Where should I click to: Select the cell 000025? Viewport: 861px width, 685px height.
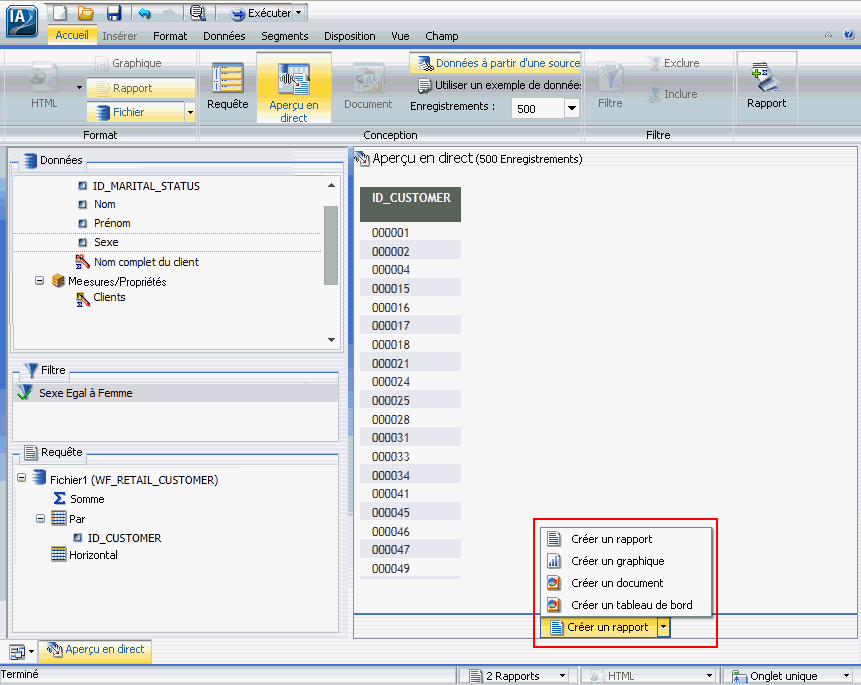click(410, 400)
